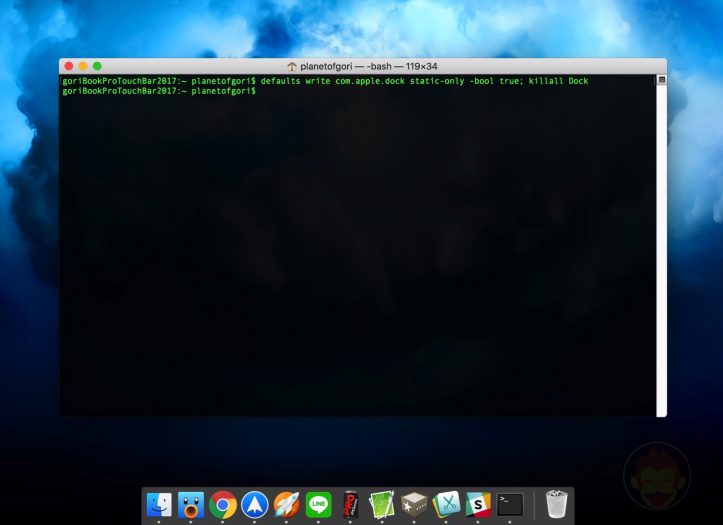Click 'static-only' in the command line

pos(437,81)
